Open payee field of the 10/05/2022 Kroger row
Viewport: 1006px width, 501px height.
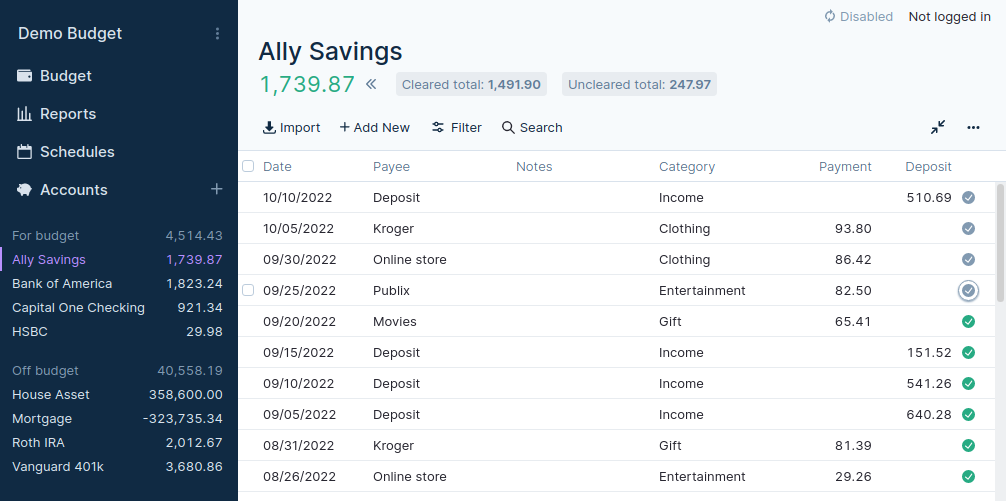(x=435, y=229)
